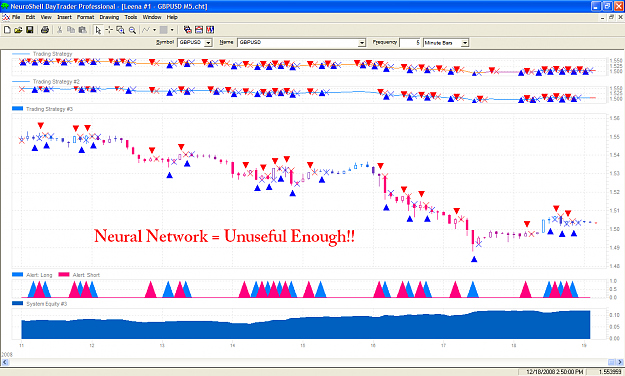Image resolution: width=625 pixels, height=376 pixels.
Task: Cut selection using the scissors icon
Action: click(x=59, y=30)
